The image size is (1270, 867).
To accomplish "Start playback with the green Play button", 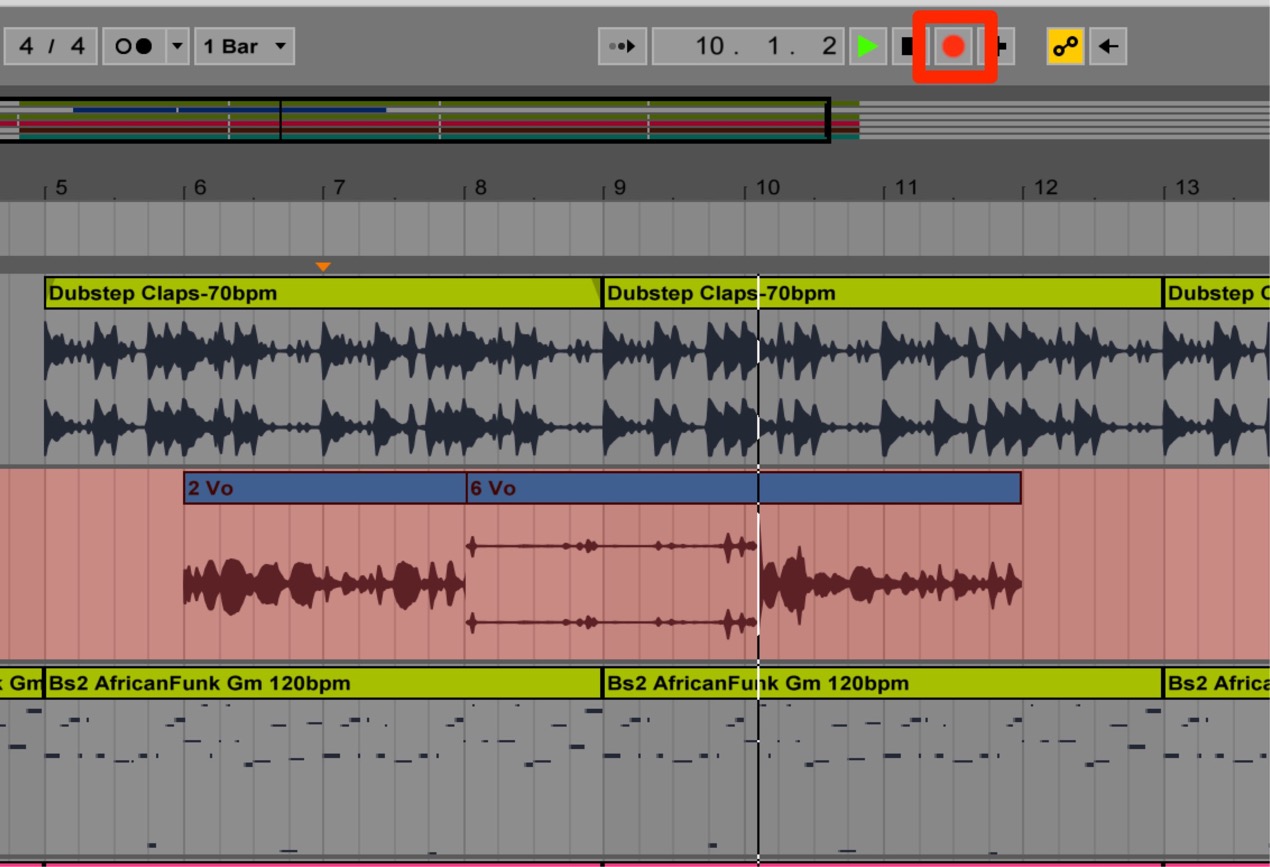I will pos(867,46).
